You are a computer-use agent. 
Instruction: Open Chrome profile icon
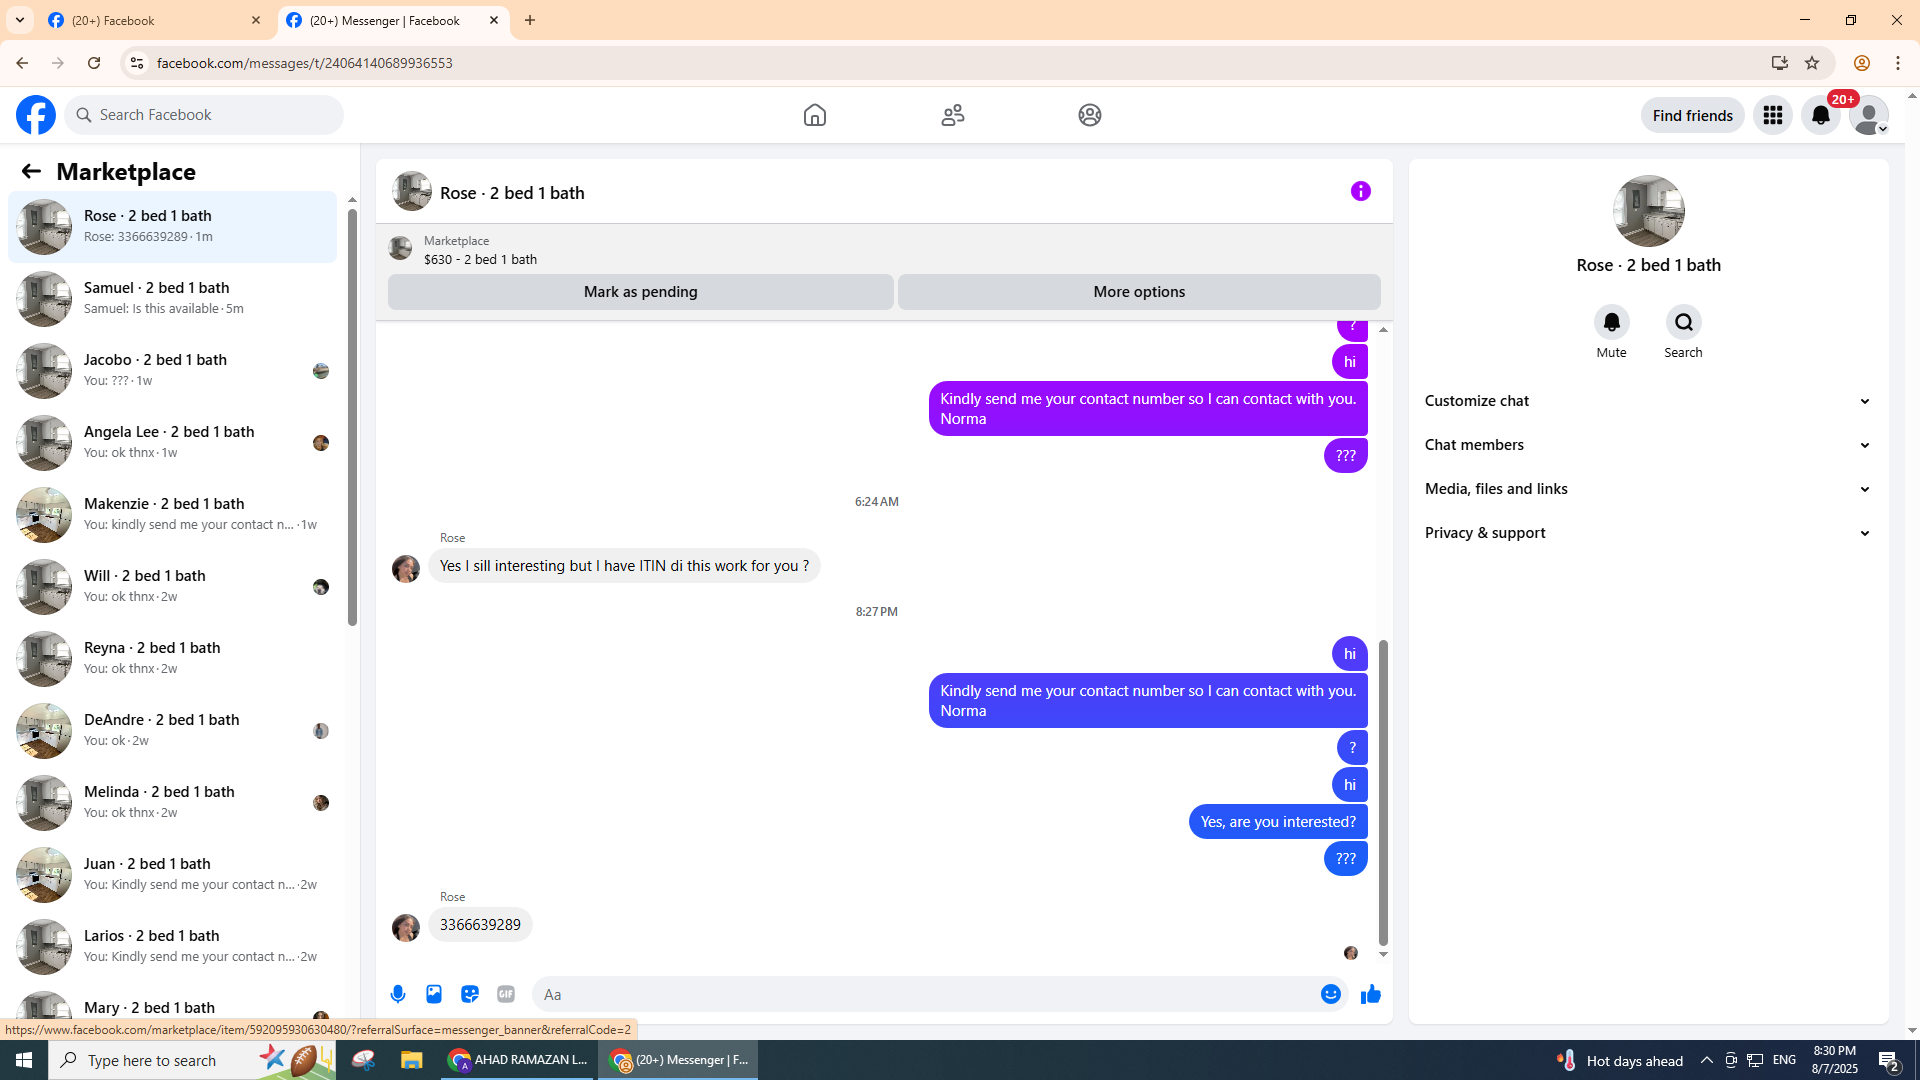tap(1862, 63)
